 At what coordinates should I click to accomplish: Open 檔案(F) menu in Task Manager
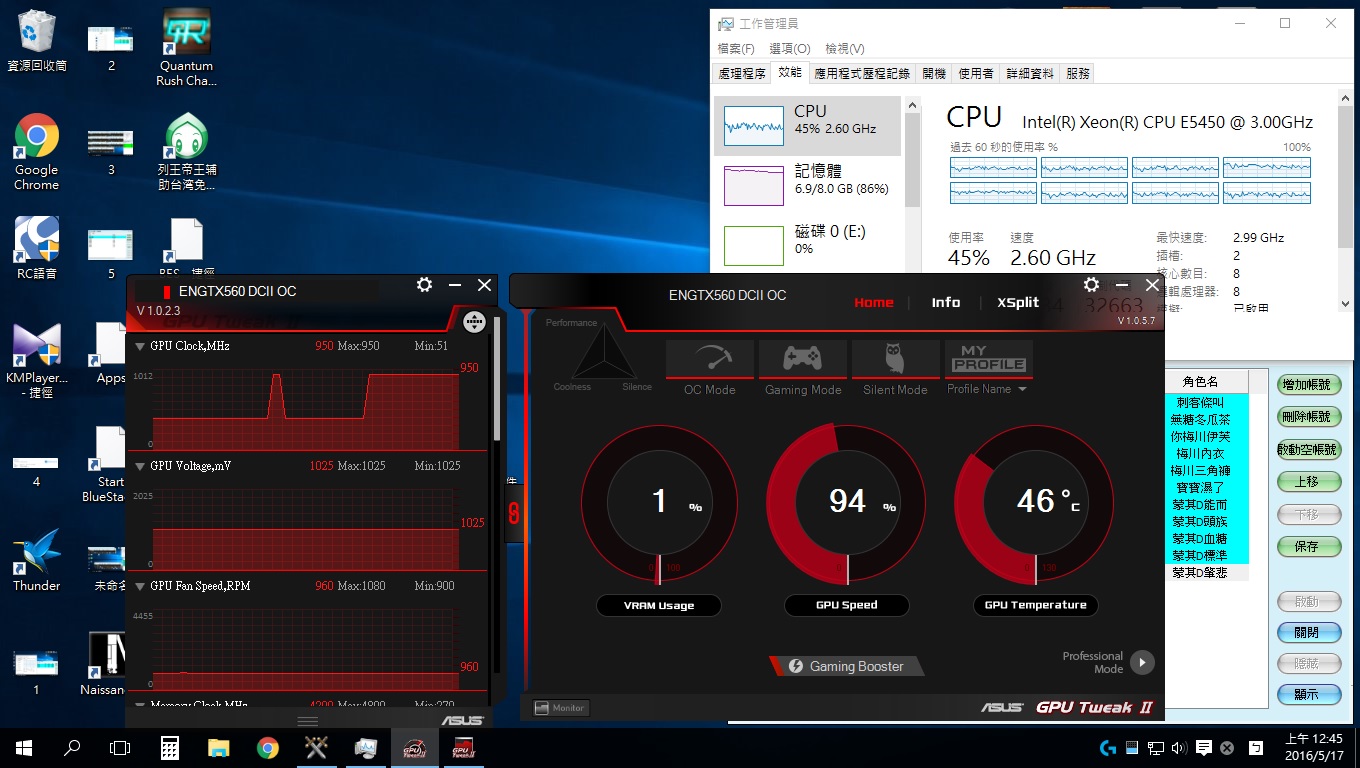pos(736,48)
